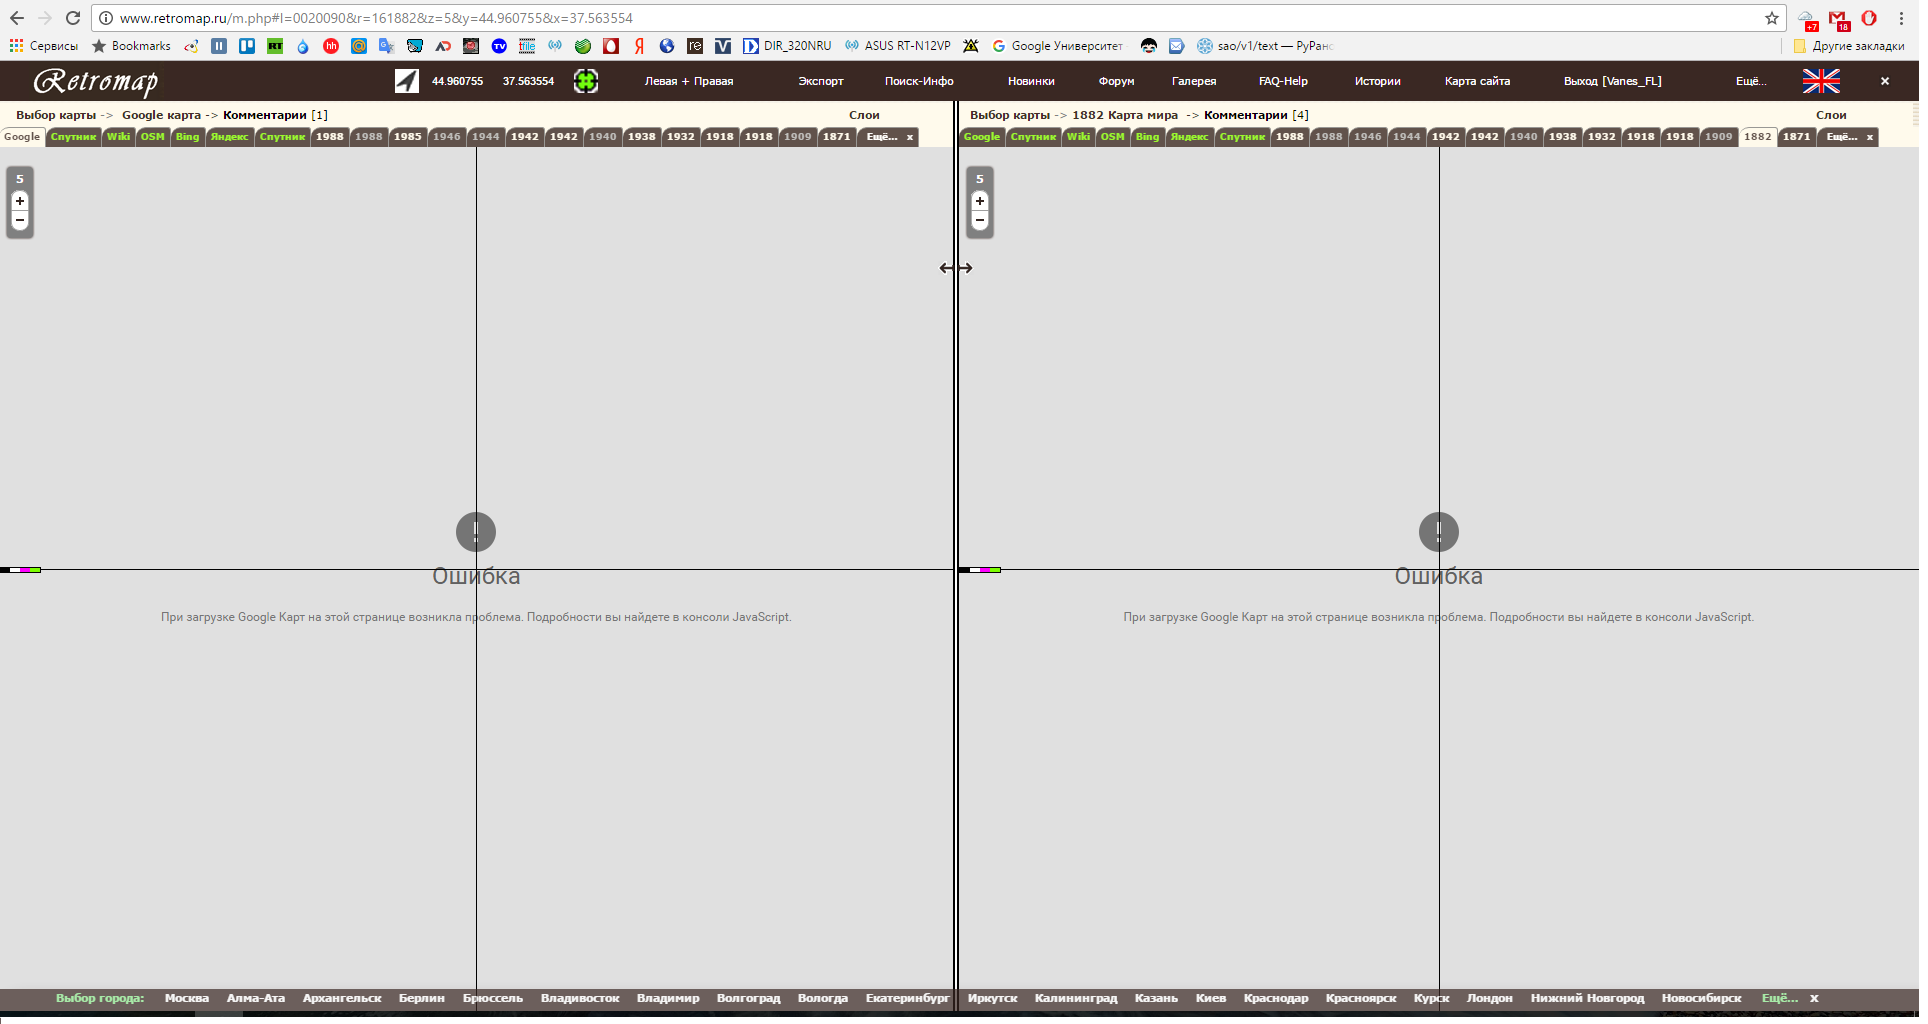Screen dimensions: 1928x1024
Task: Select the 1985 tab in left panel
Action: [x=407, y=137]
